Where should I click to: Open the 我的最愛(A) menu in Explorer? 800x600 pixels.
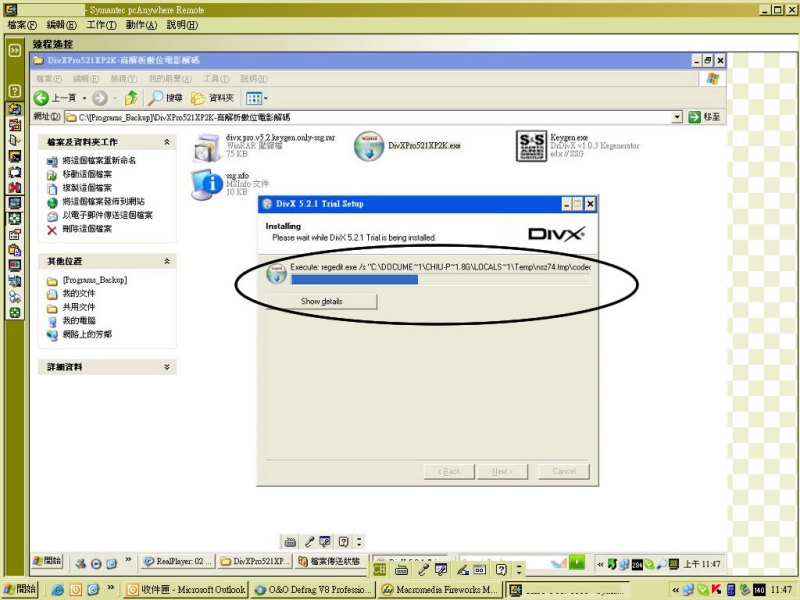pos(170,79)
